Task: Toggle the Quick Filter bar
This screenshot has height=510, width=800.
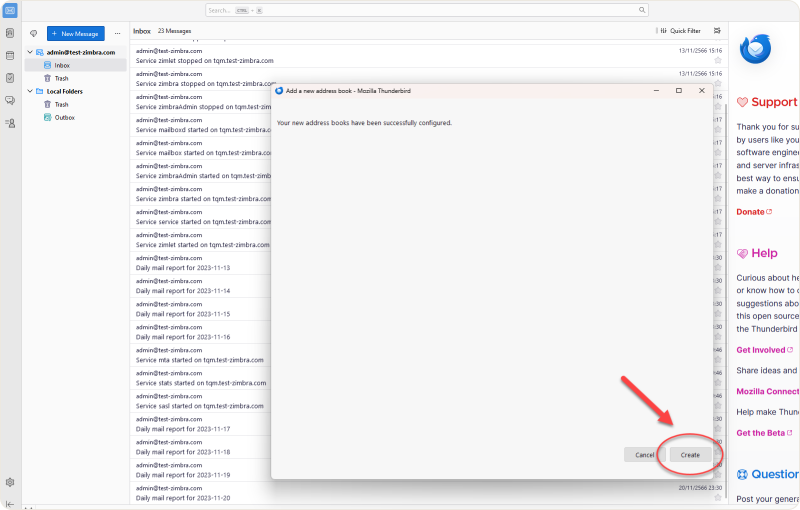Action: 681,31
